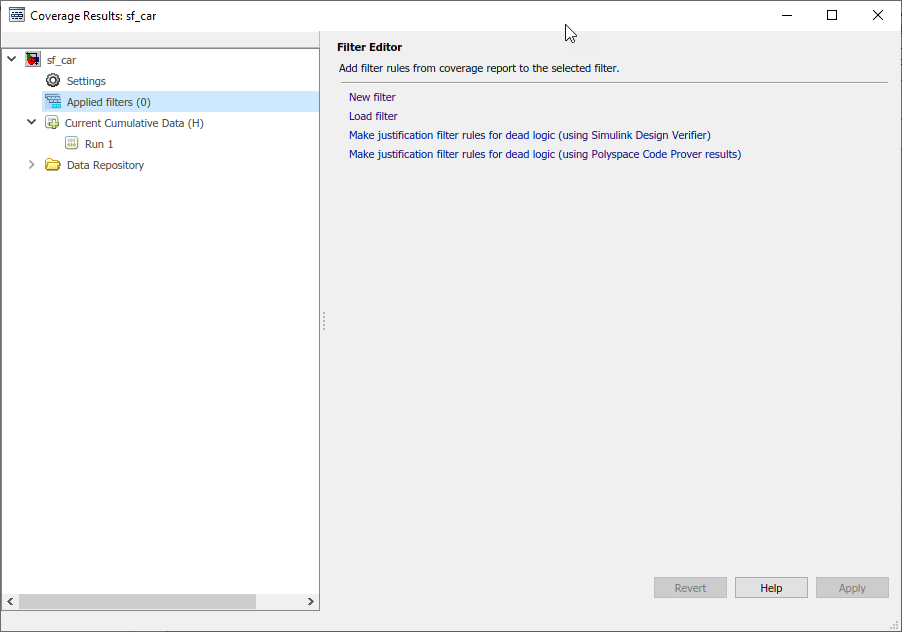Viewport: 902px width, 632px height.
Task: Click the panel splitter handle dots
Action: 323,321
